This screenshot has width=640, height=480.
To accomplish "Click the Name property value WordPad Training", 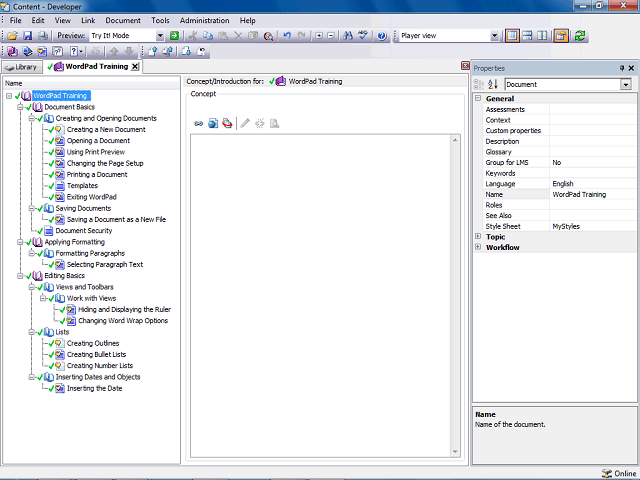I will tap(579, 195).
